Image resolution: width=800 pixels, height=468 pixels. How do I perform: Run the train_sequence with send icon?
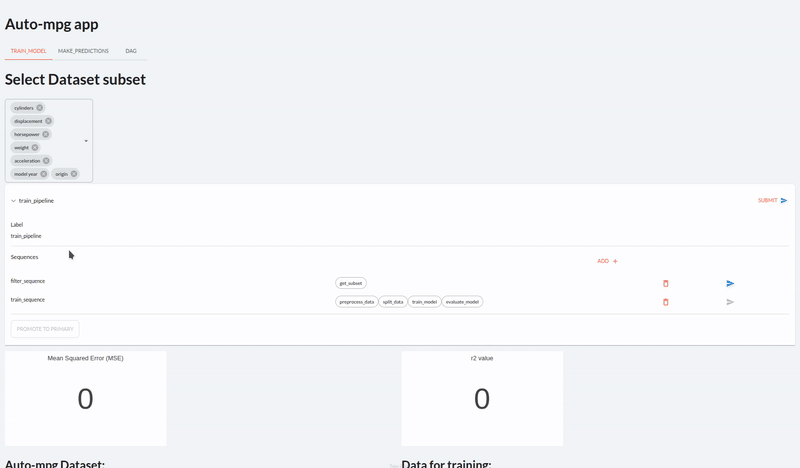(730, 302)
